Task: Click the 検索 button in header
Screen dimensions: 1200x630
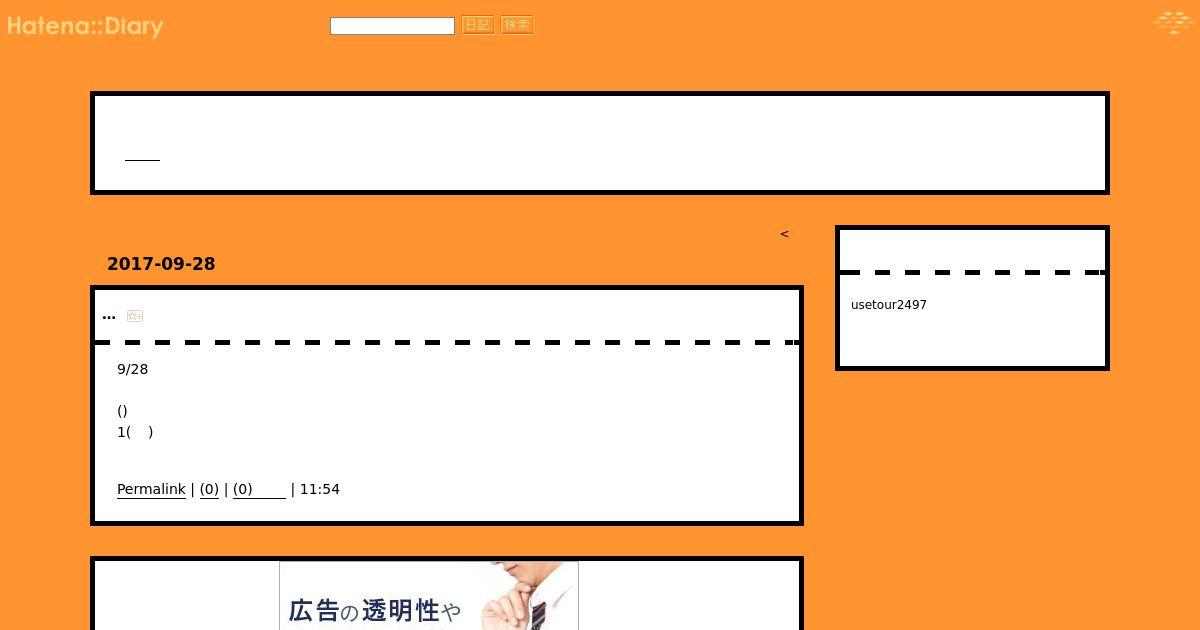Action: [517, 25]
